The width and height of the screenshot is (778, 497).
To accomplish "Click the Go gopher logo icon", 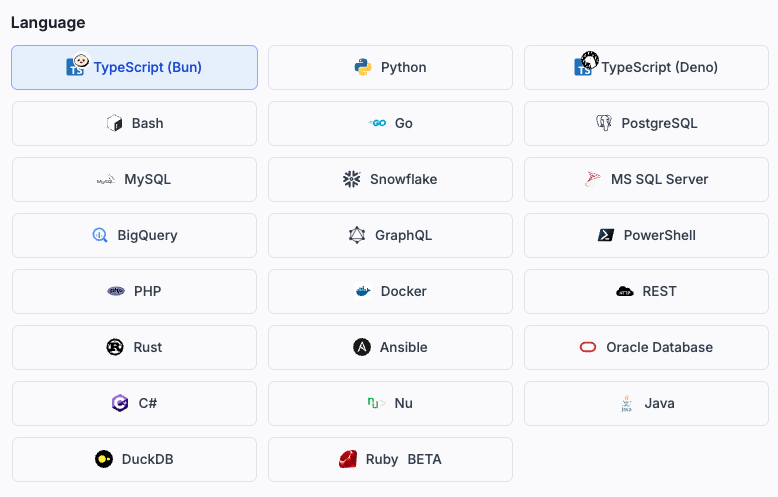I will click(377, 123).
